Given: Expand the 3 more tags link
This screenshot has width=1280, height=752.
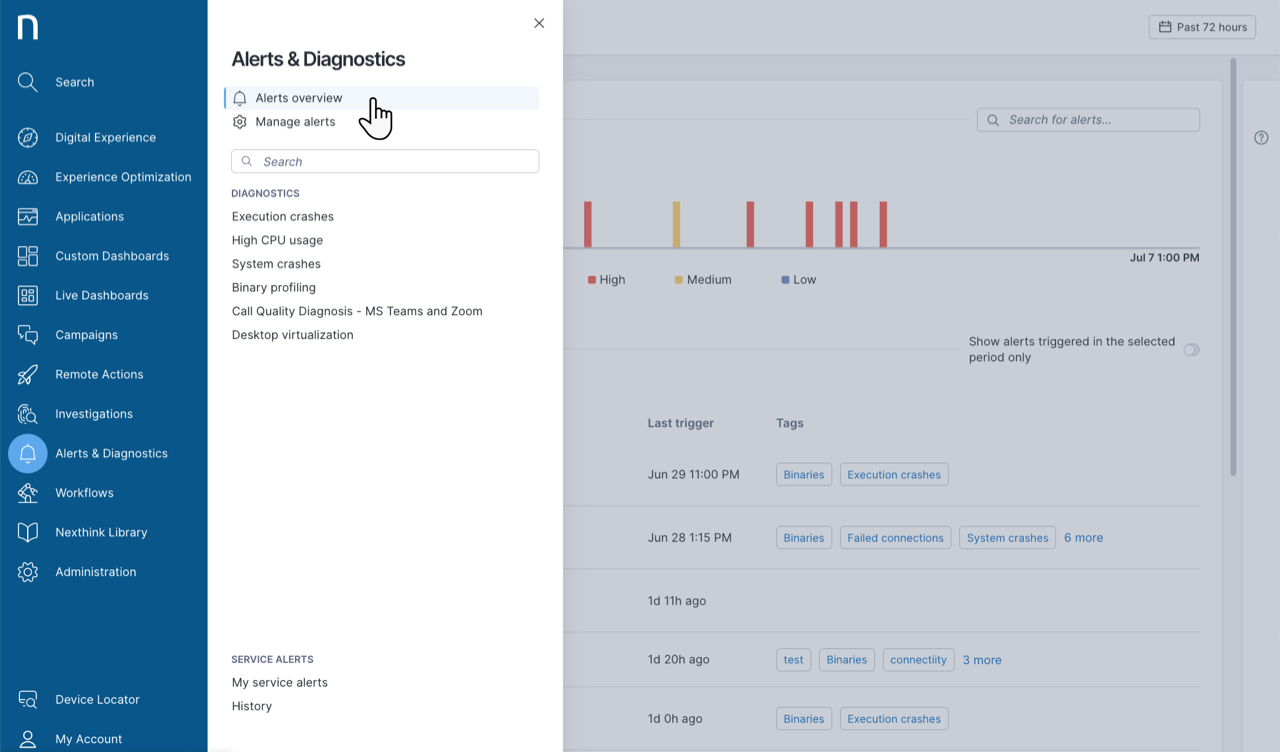Looking at the screenshot, I should click(x=982, y=660).
